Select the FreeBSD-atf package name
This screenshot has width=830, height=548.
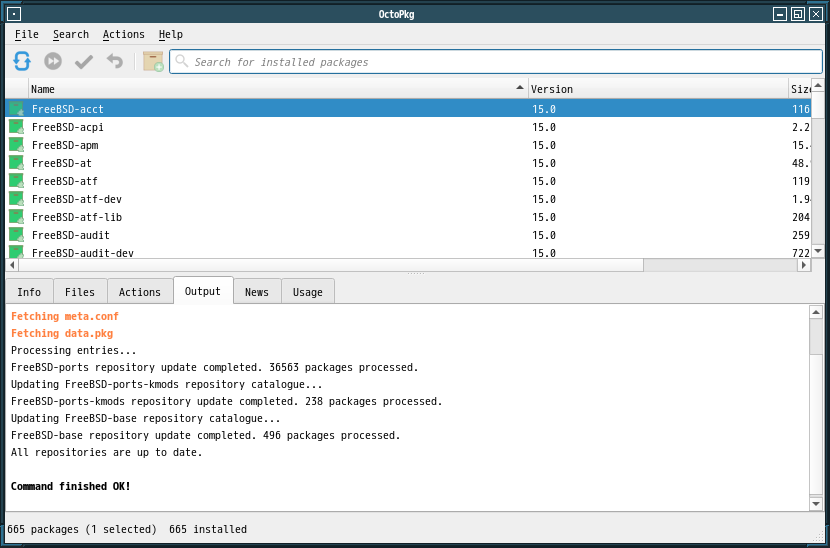point(65,181)
